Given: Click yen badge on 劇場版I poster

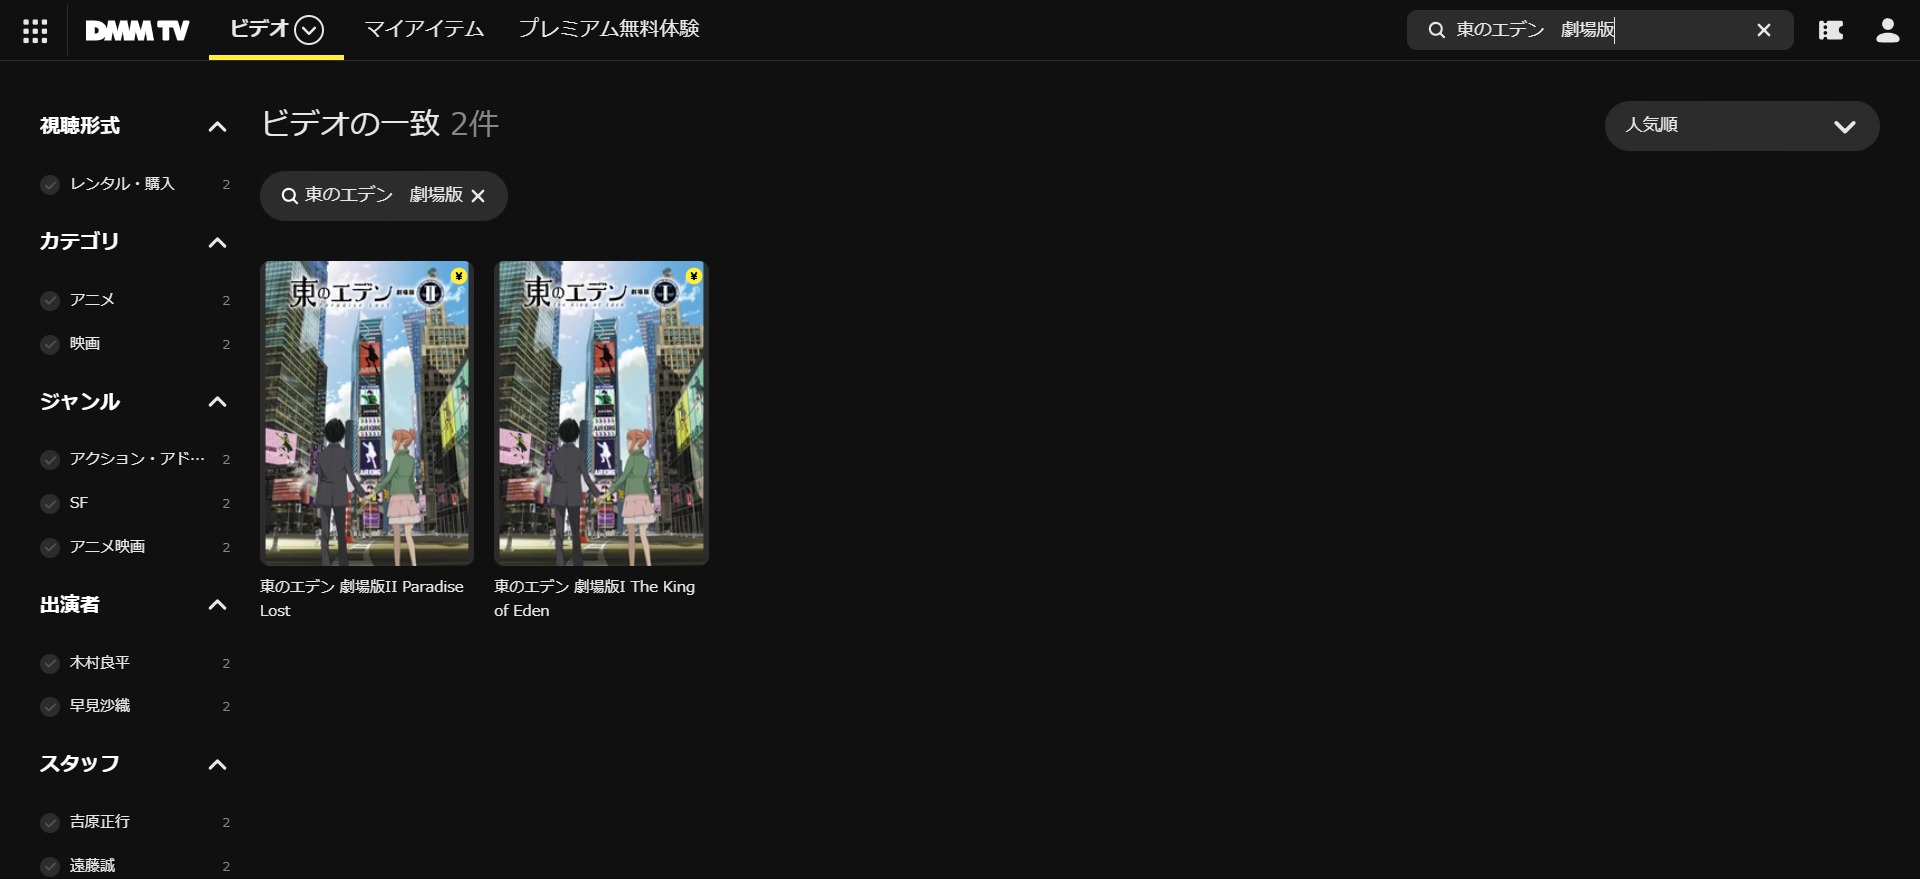Looking at the screenshot, I should [x=693, y=276].
